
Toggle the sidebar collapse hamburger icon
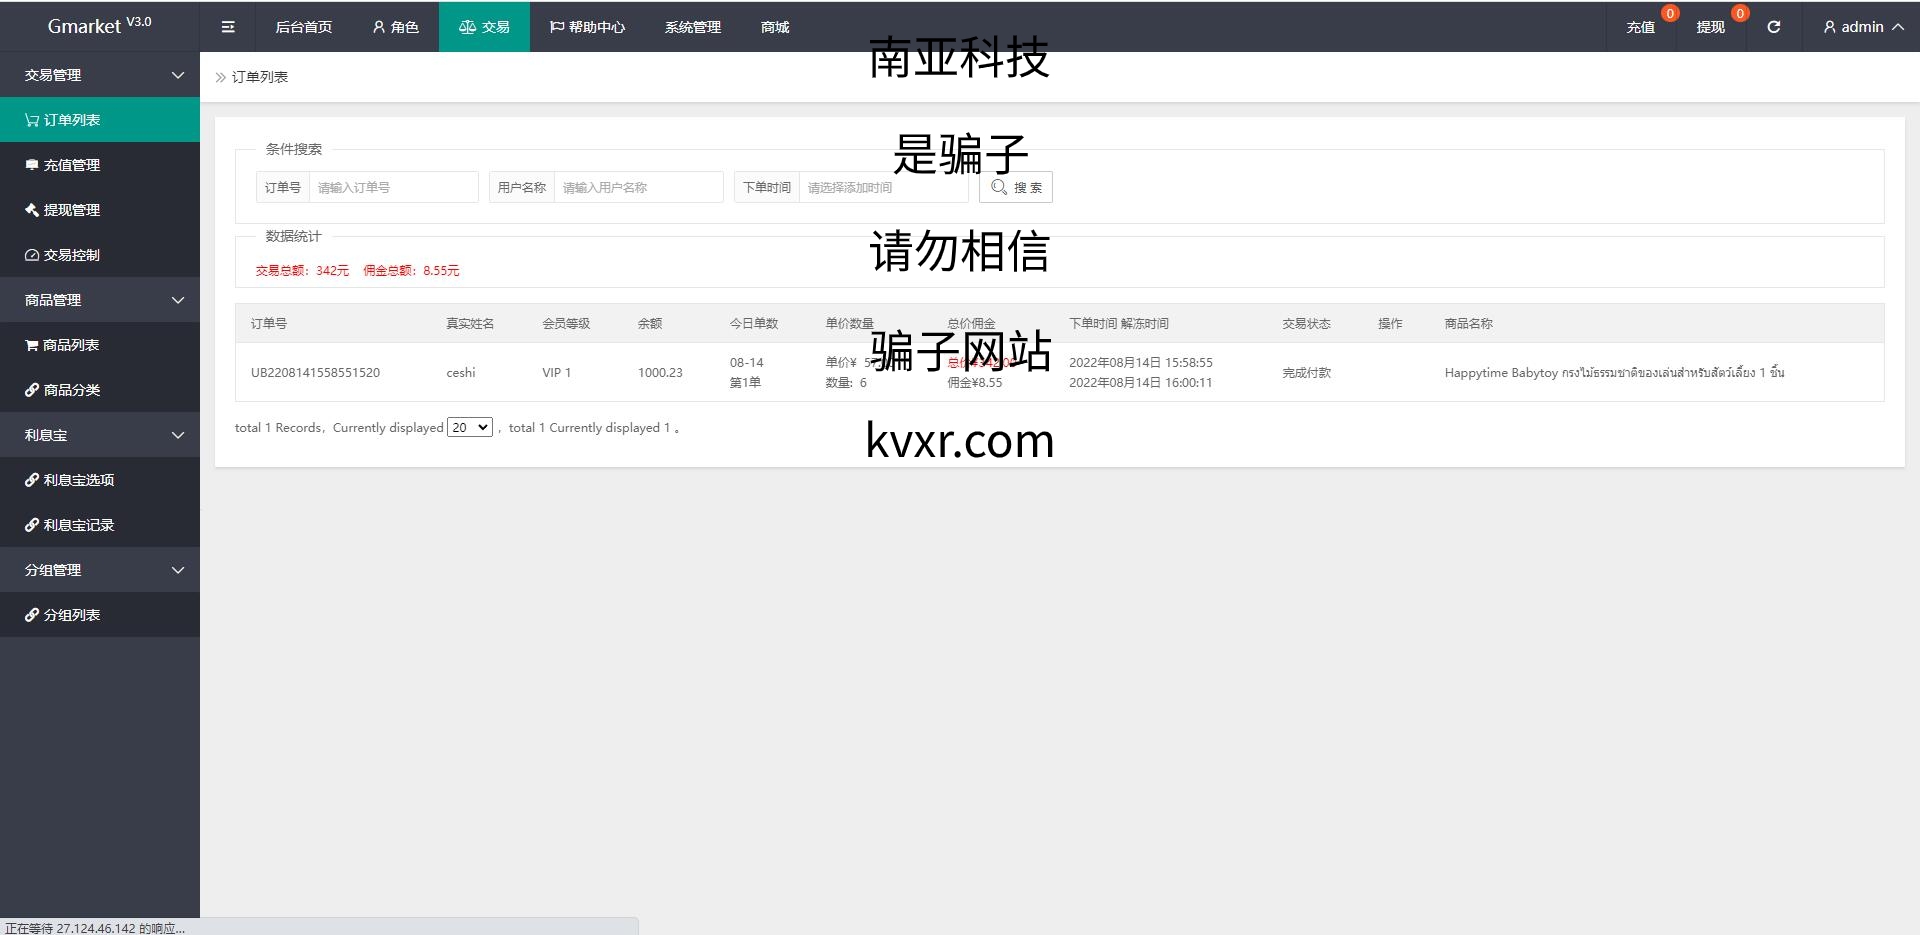pos(228,27)
